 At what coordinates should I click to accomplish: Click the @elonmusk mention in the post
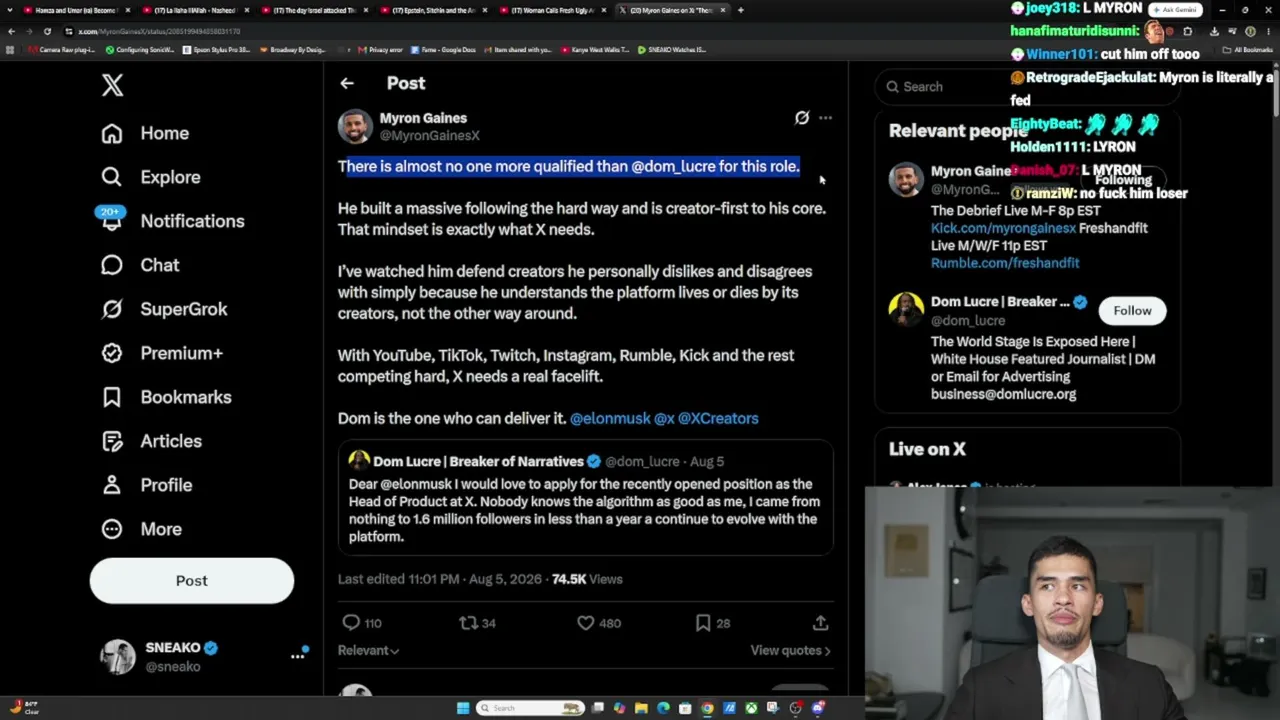click(610, 418)
